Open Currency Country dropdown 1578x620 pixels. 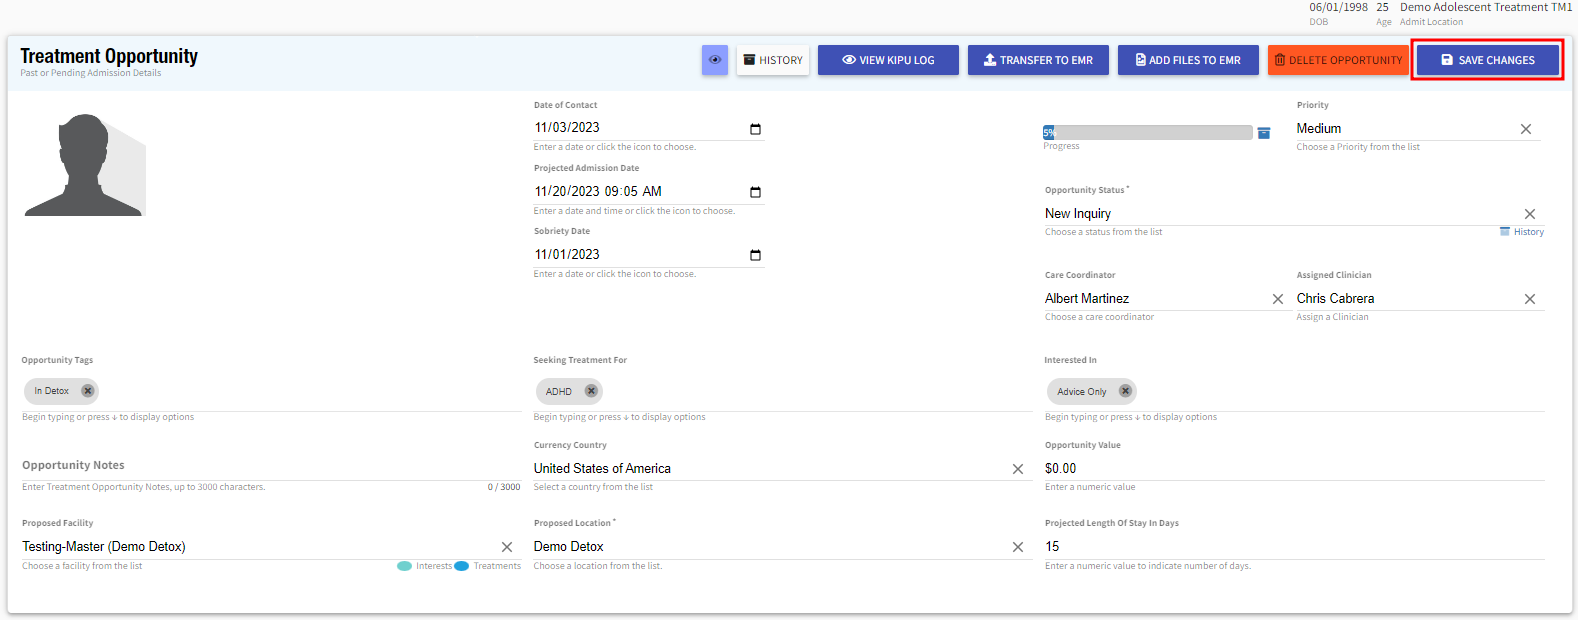click(x=760, y=469)
